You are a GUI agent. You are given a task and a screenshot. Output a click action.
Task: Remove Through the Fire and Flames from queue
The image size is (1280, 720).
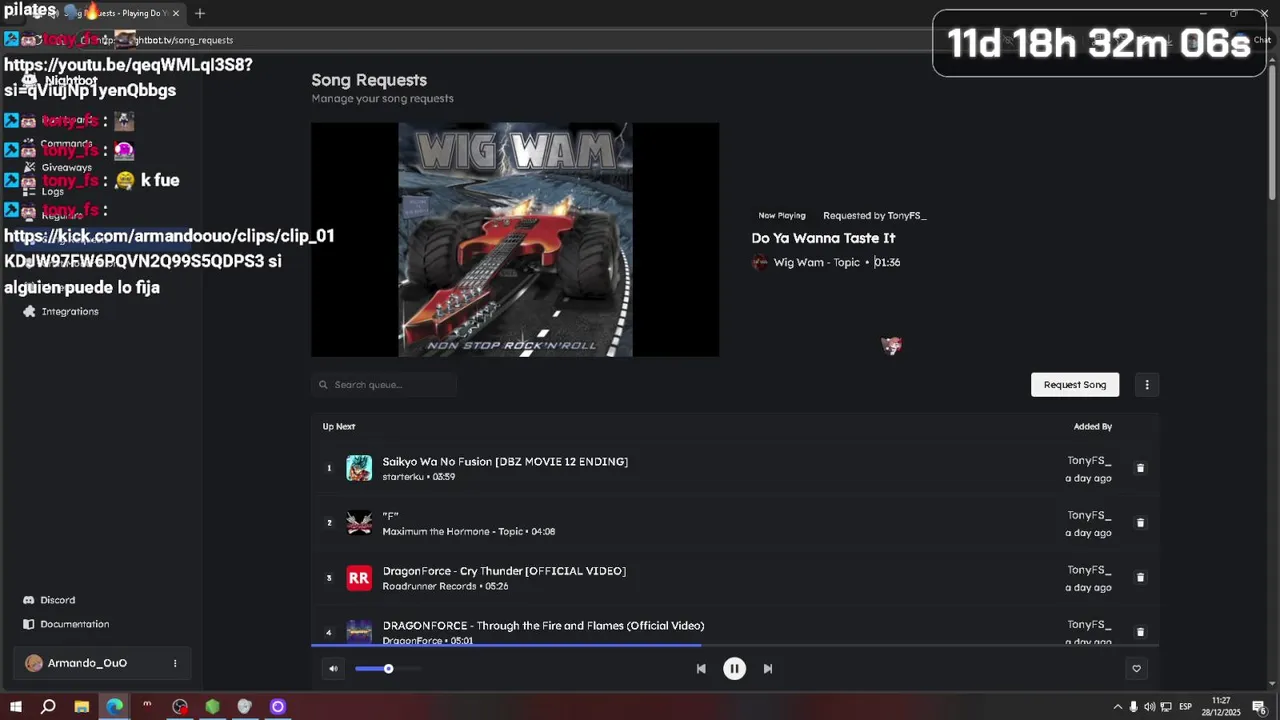1140,632
